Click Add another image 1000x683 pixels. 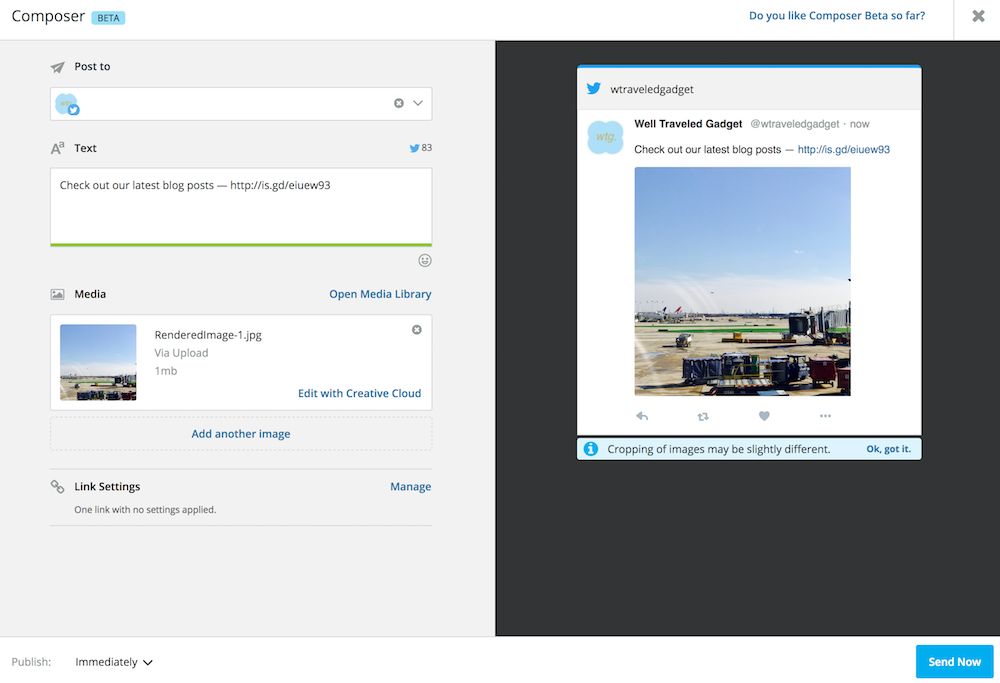pos(241,434)
